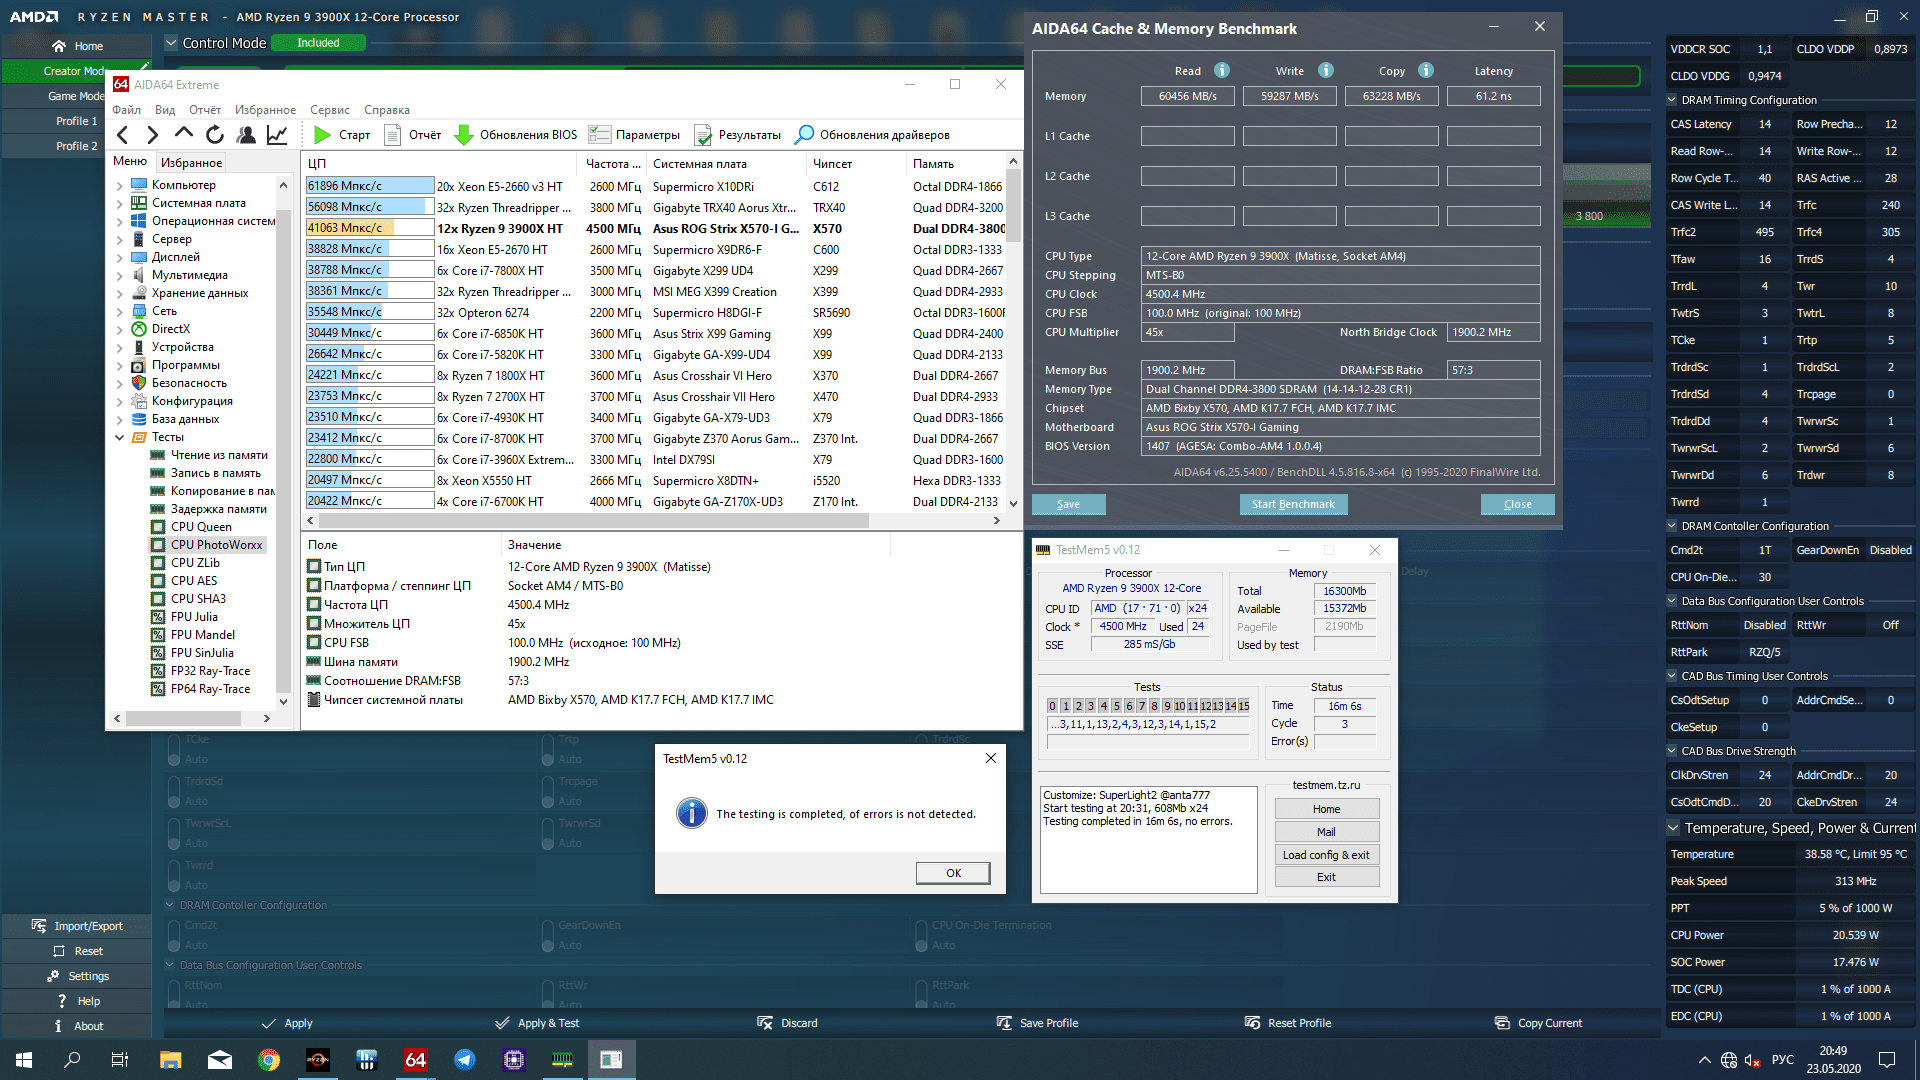Click TestMem5 Home button
The width and height of the screenshot is (1920, 1080).
click(x=1326, y=809)
